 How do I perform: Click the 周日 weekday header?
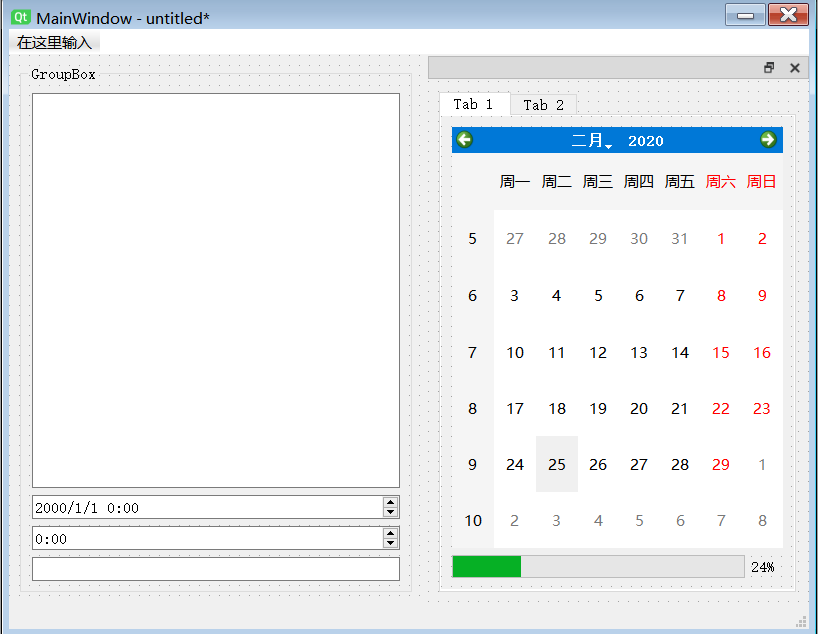762,181
